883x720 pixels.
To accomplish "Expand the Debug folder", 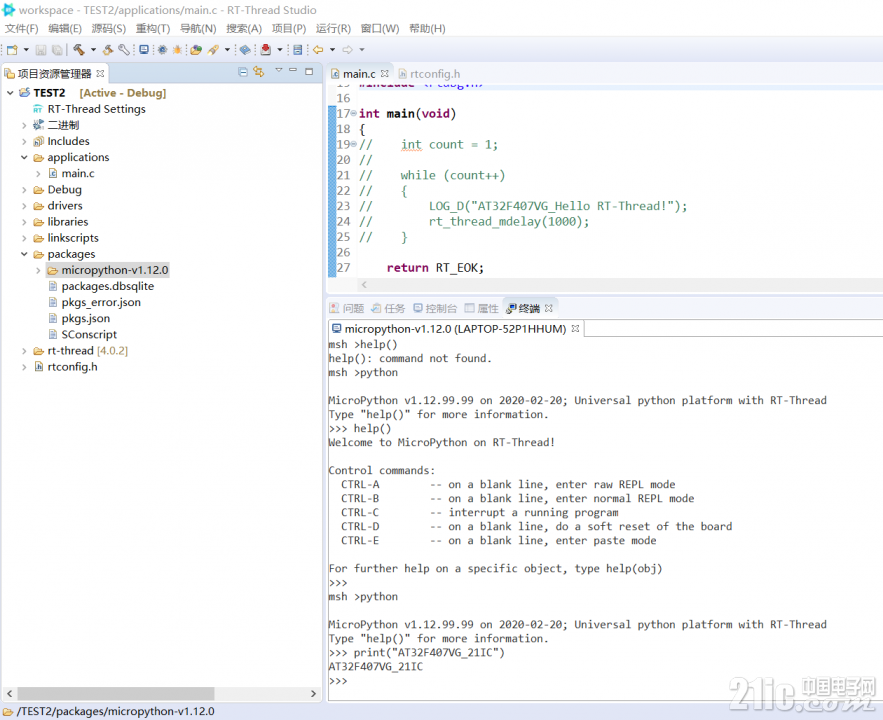I will coord(24,190).
